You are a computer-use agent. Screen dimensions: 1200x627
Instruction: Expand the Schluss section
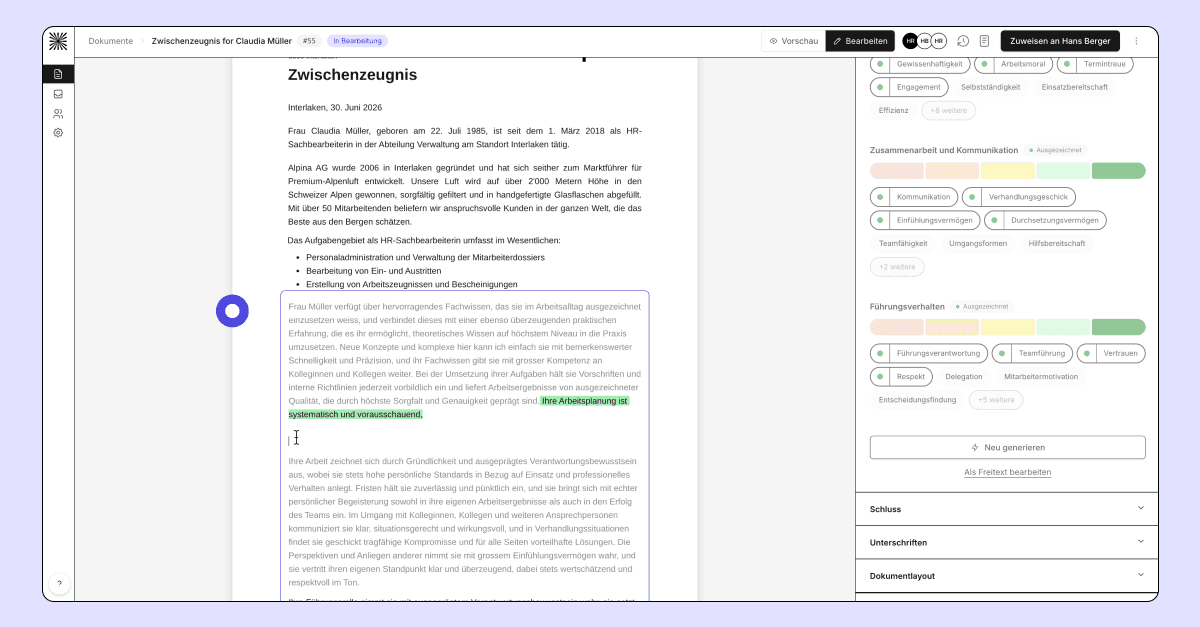click(1007, 509)
